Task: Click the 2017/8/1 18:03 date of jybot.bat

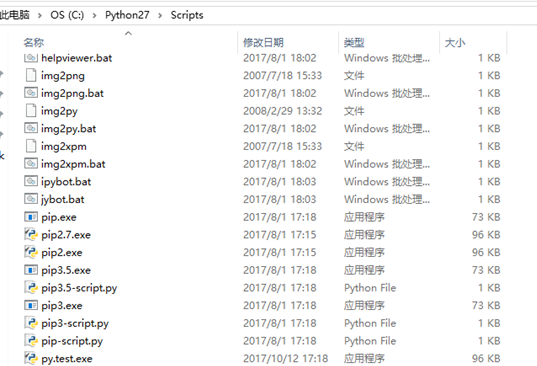Action: click(x=279, y=199)
